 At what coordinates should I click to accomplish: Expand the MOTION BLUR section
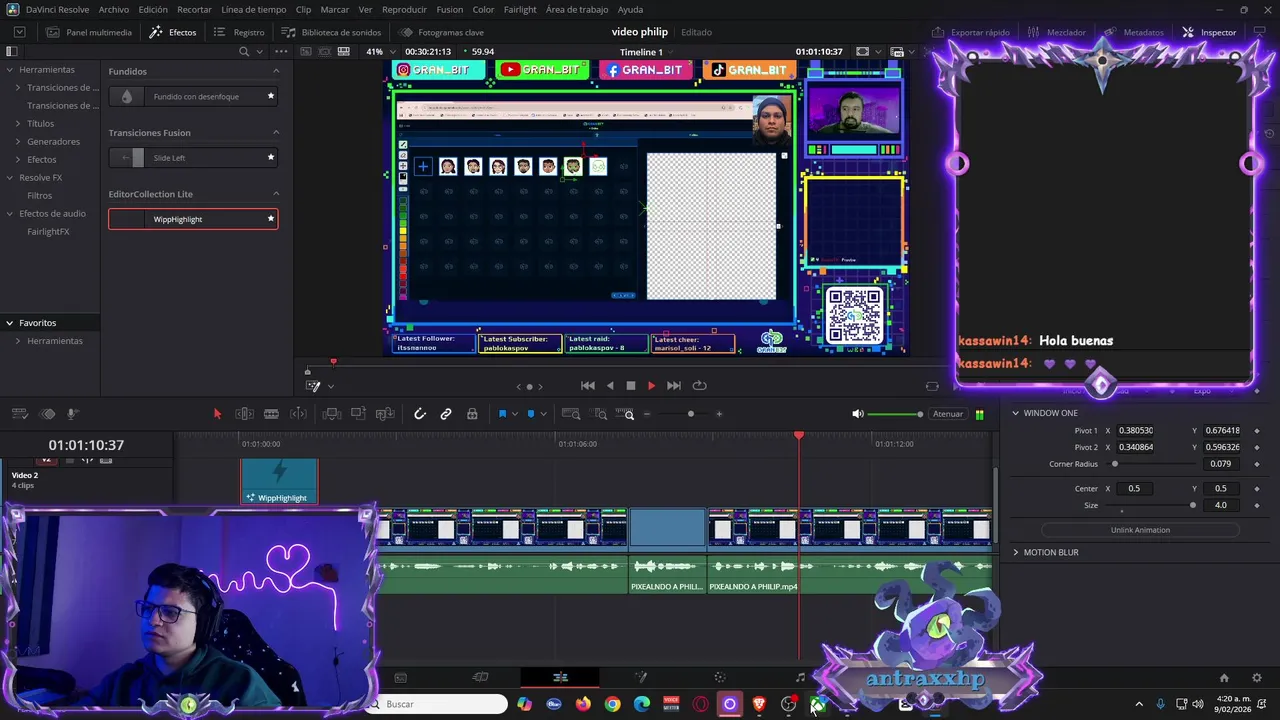click(x=1015, y=552)
